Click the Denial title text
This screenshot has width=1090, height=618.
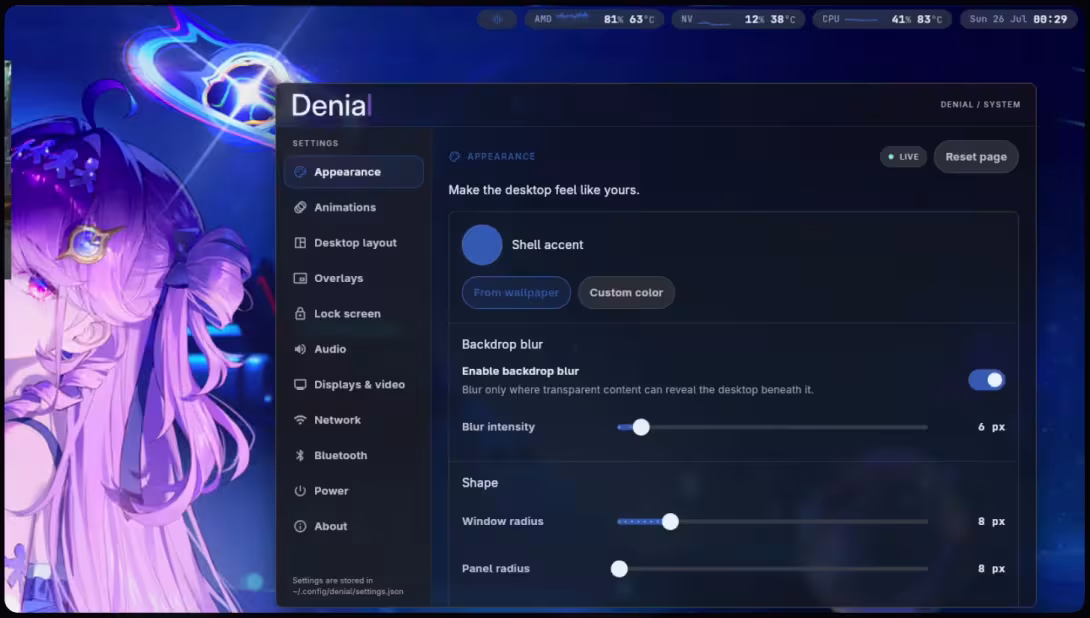[331, 105]
